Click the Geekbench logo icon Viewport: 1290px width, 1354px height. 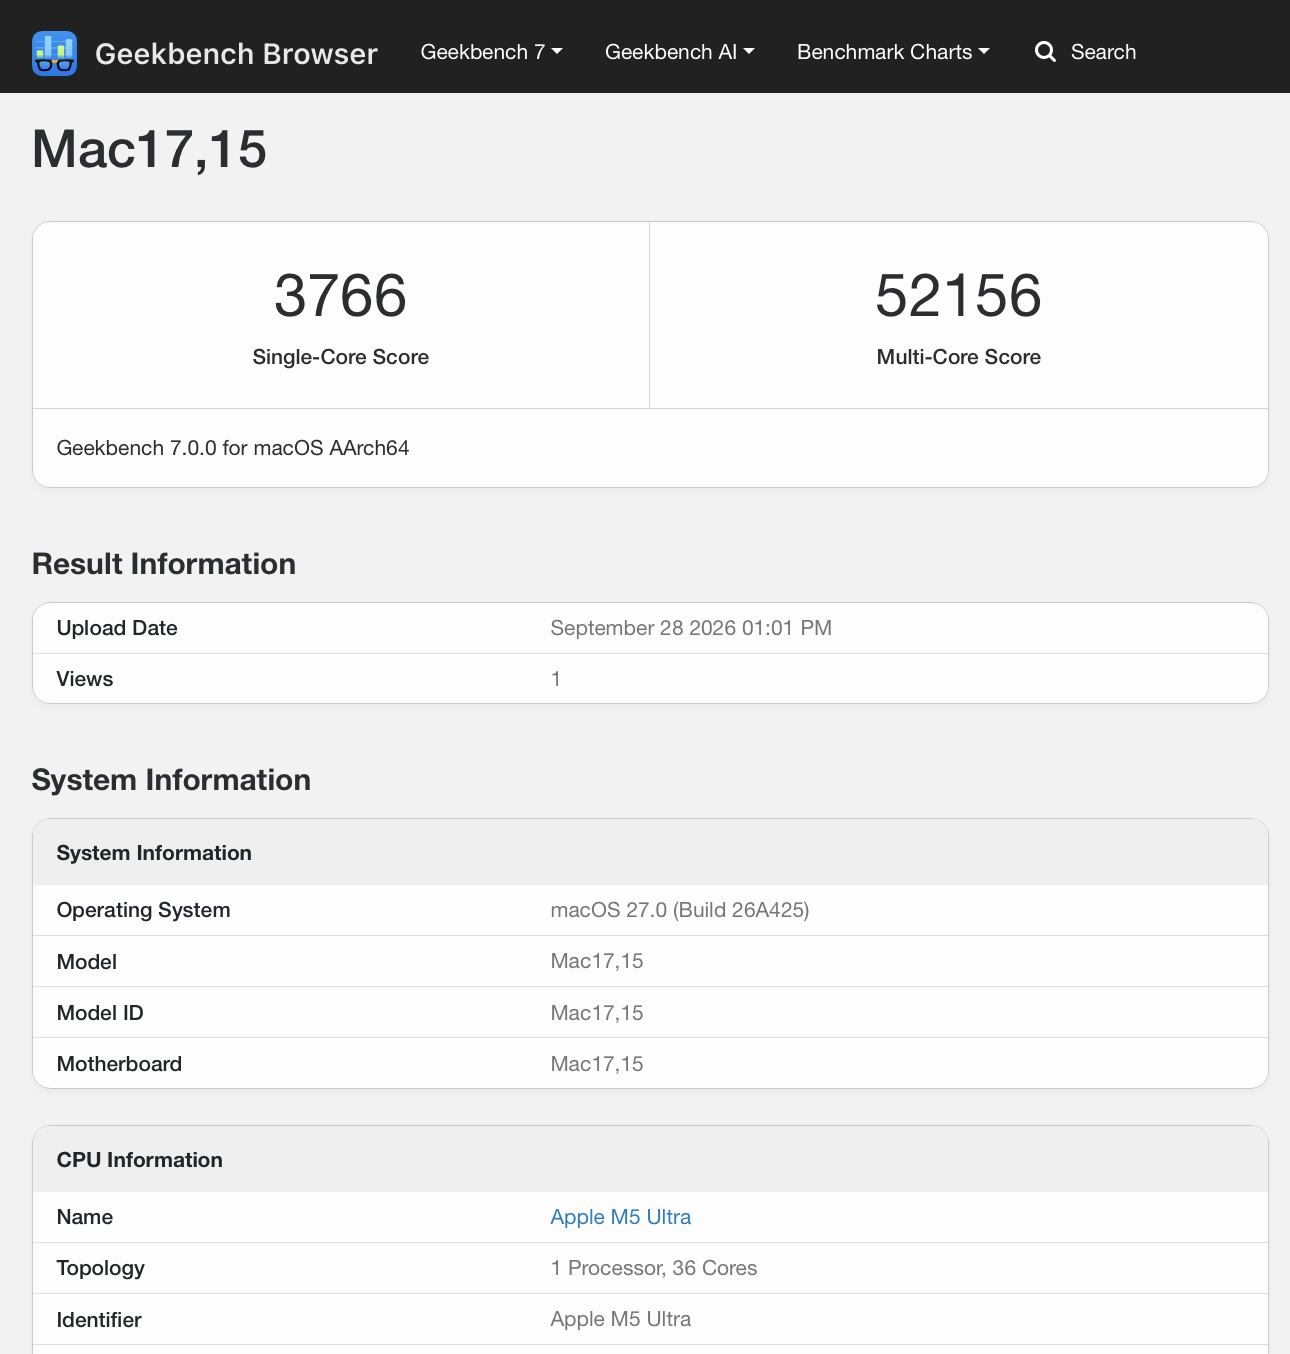coord(54,53)
